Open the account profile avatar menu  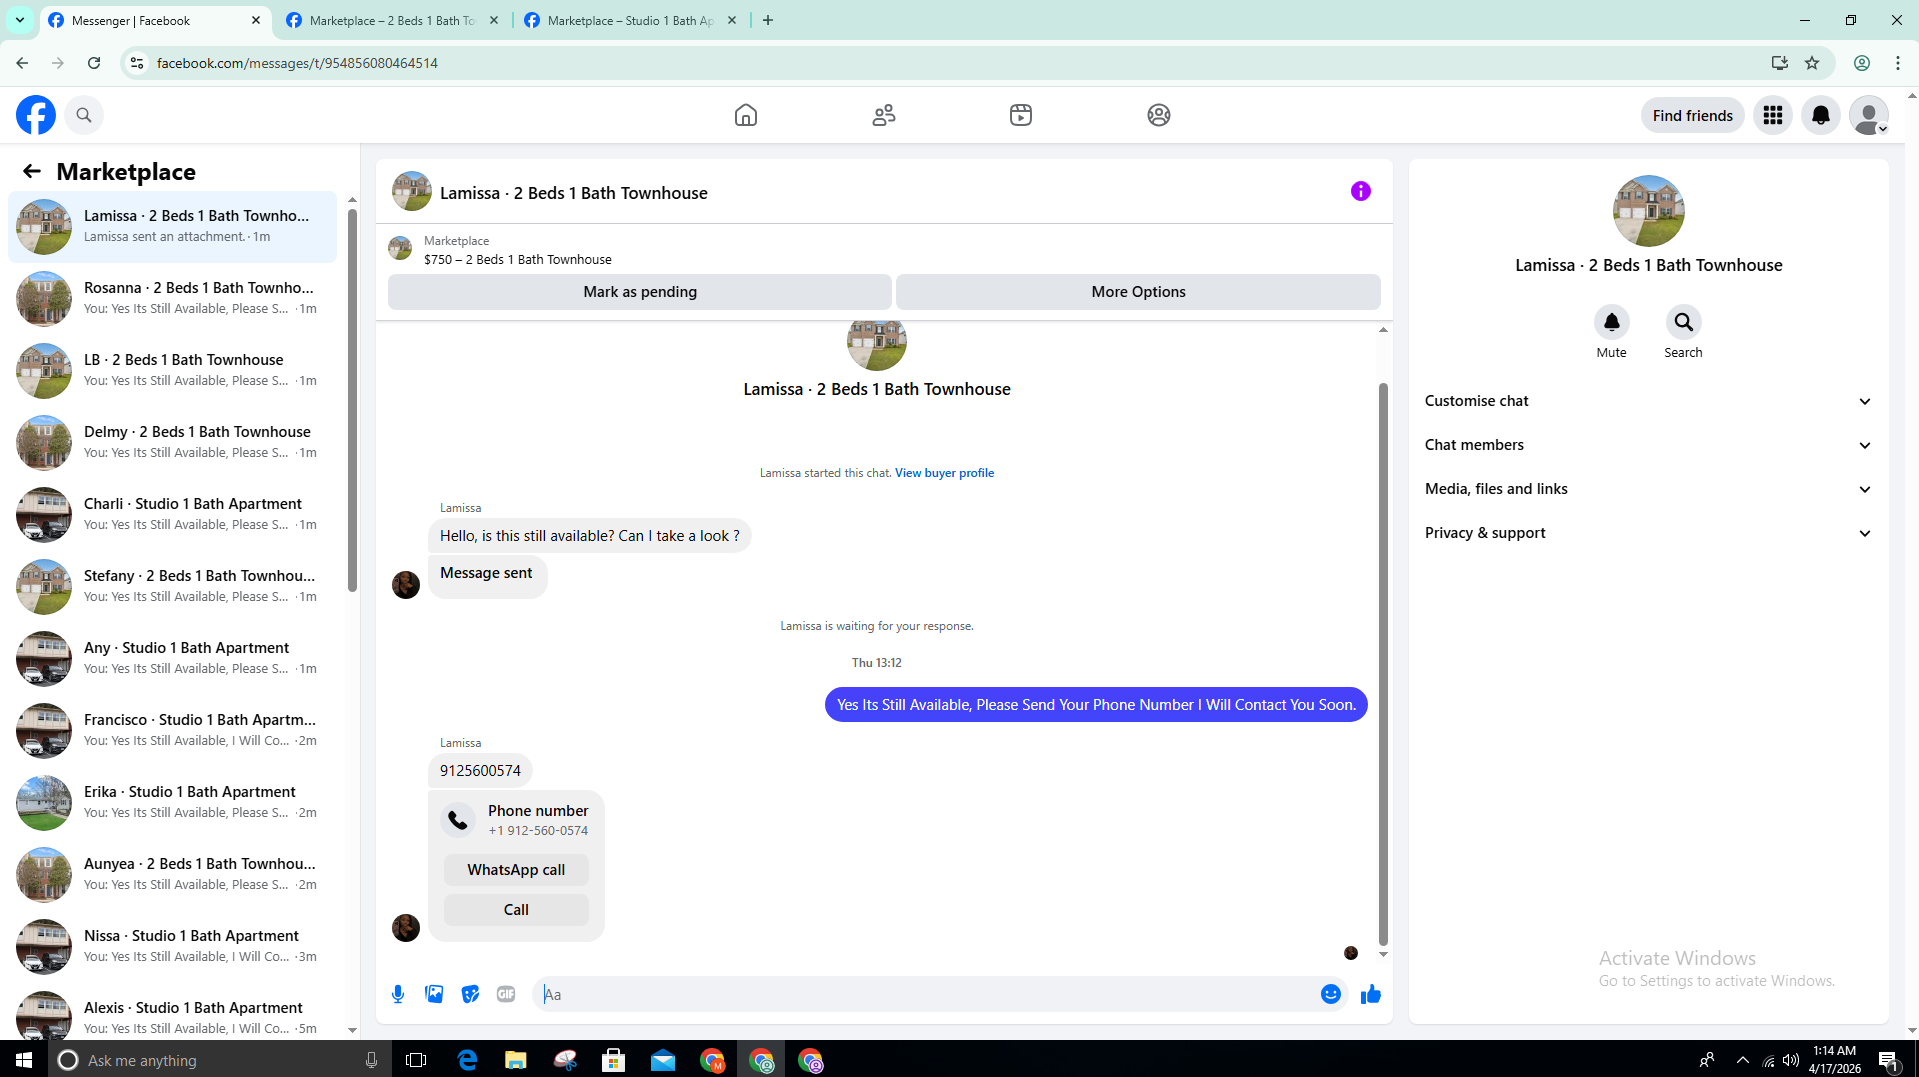(1869, 115)
